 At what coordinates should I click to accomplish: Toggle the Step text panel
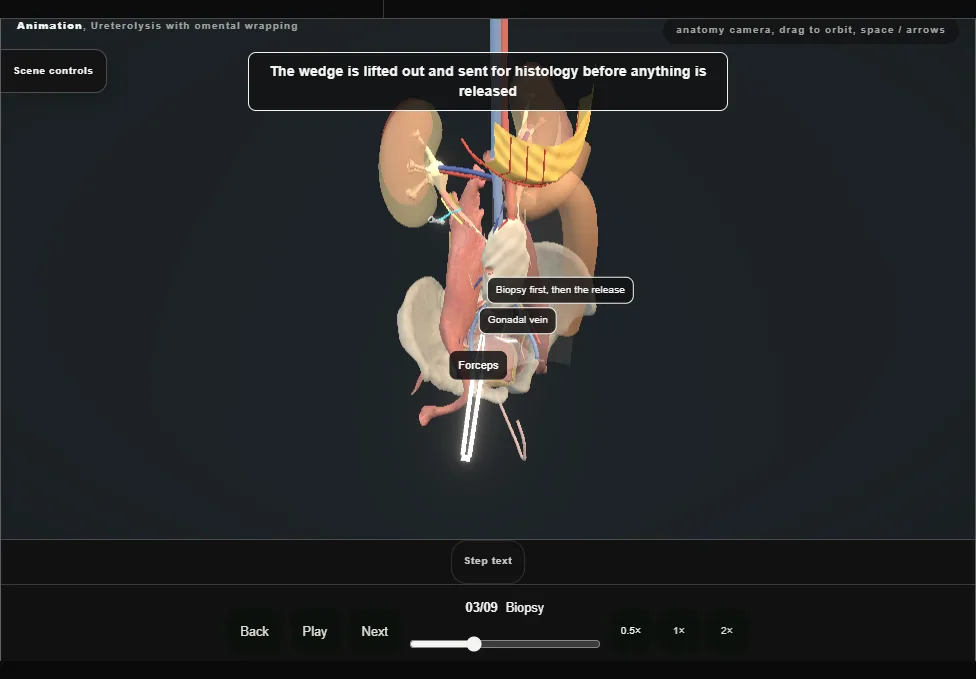(487, 561)
